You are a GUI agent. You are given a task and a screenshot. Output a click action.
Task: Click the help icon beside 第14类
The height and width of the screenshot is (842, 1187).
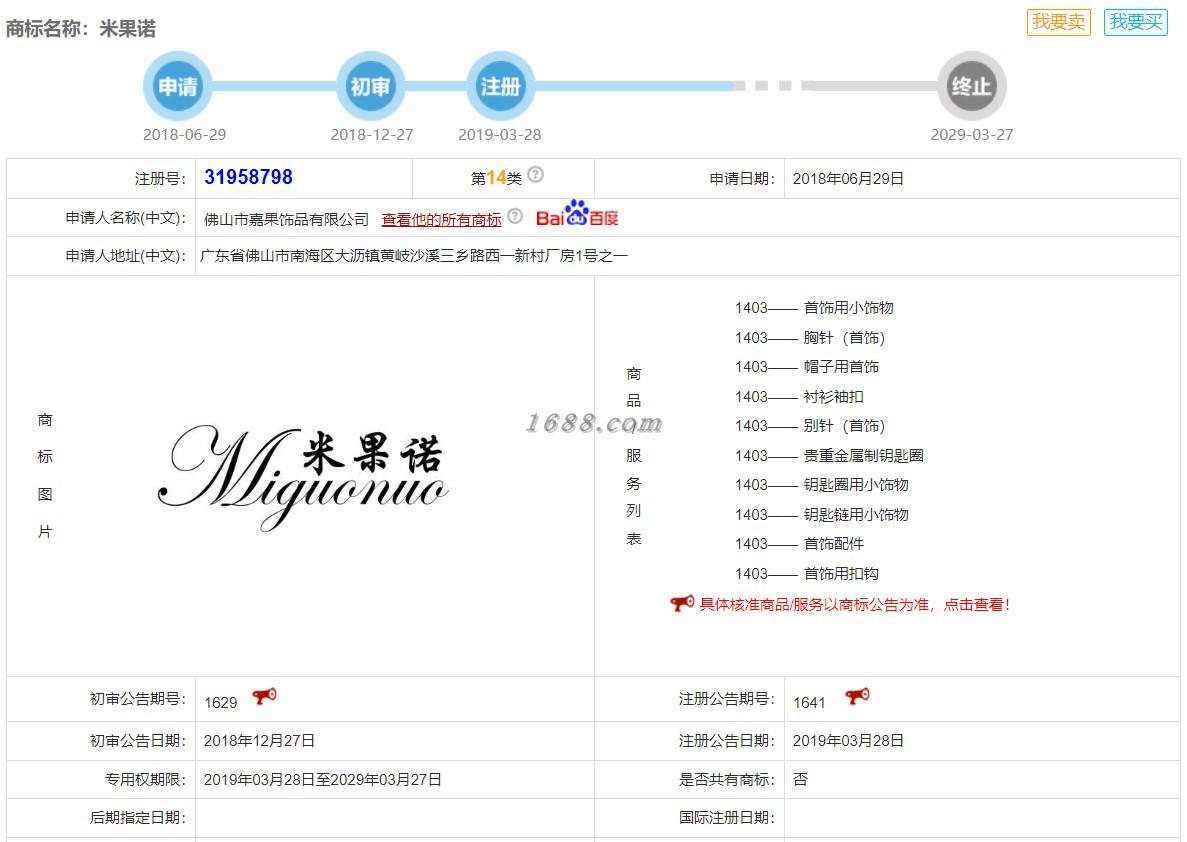535,174
